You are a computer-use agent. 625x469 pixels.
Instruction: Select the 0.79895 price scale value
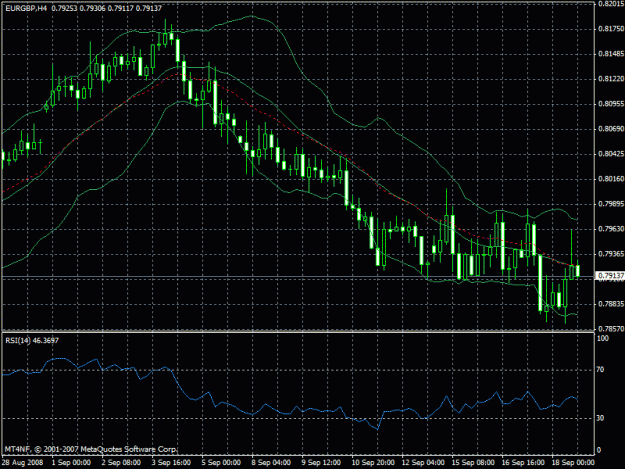tap(611, 204)
